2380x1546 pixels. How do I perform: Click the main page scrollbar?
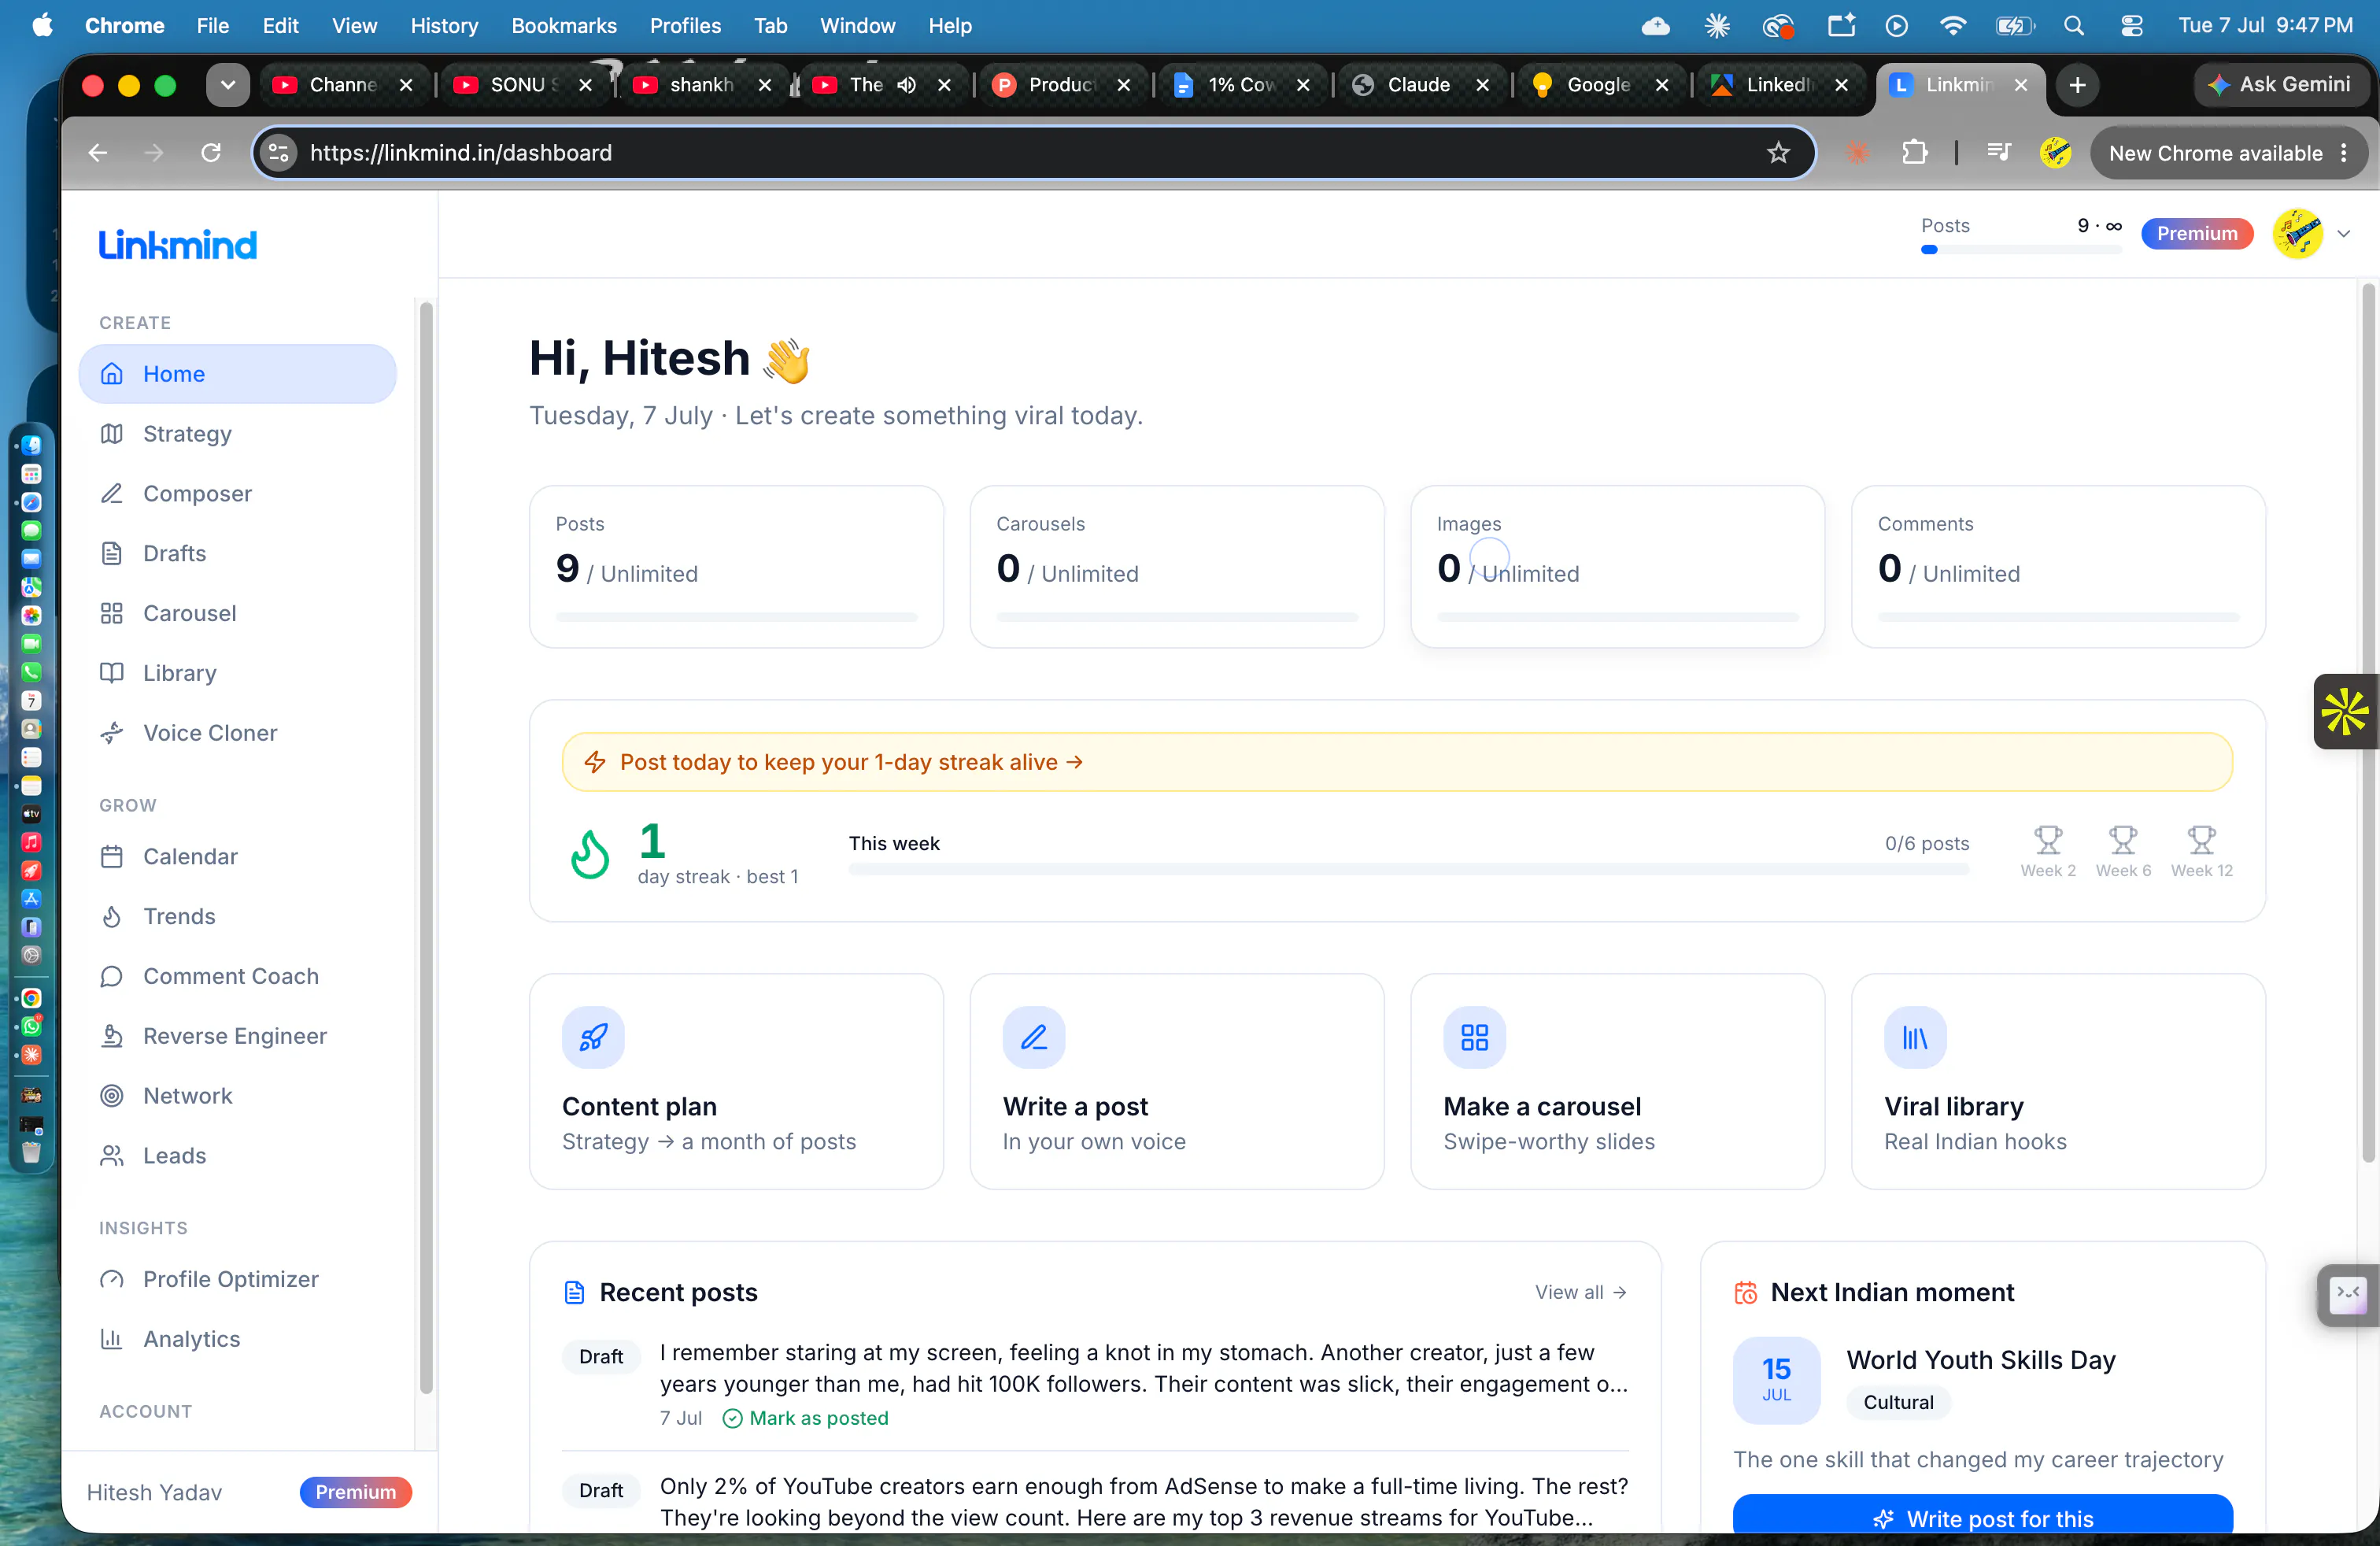[x=2368, y=722]
